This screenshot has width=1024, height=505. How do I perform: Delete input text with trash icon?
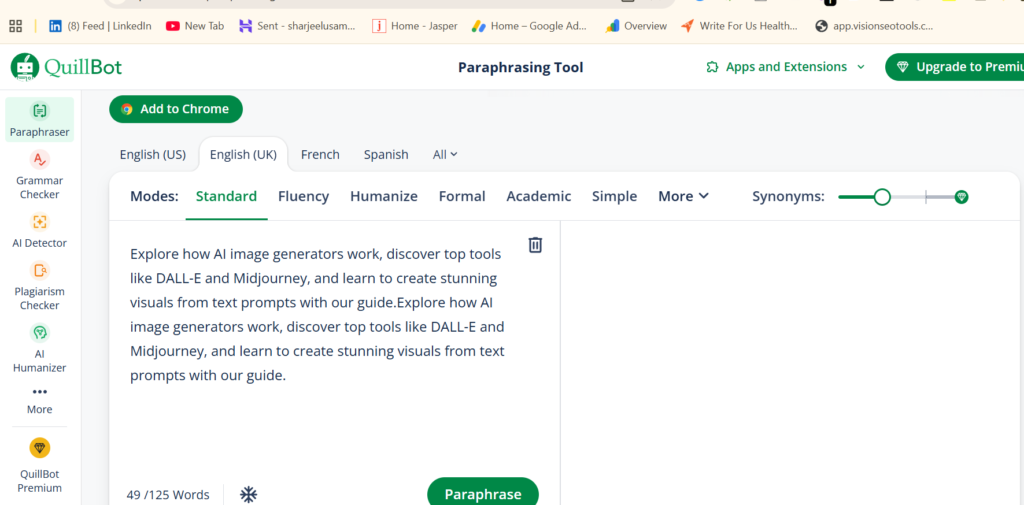[535, 245]
